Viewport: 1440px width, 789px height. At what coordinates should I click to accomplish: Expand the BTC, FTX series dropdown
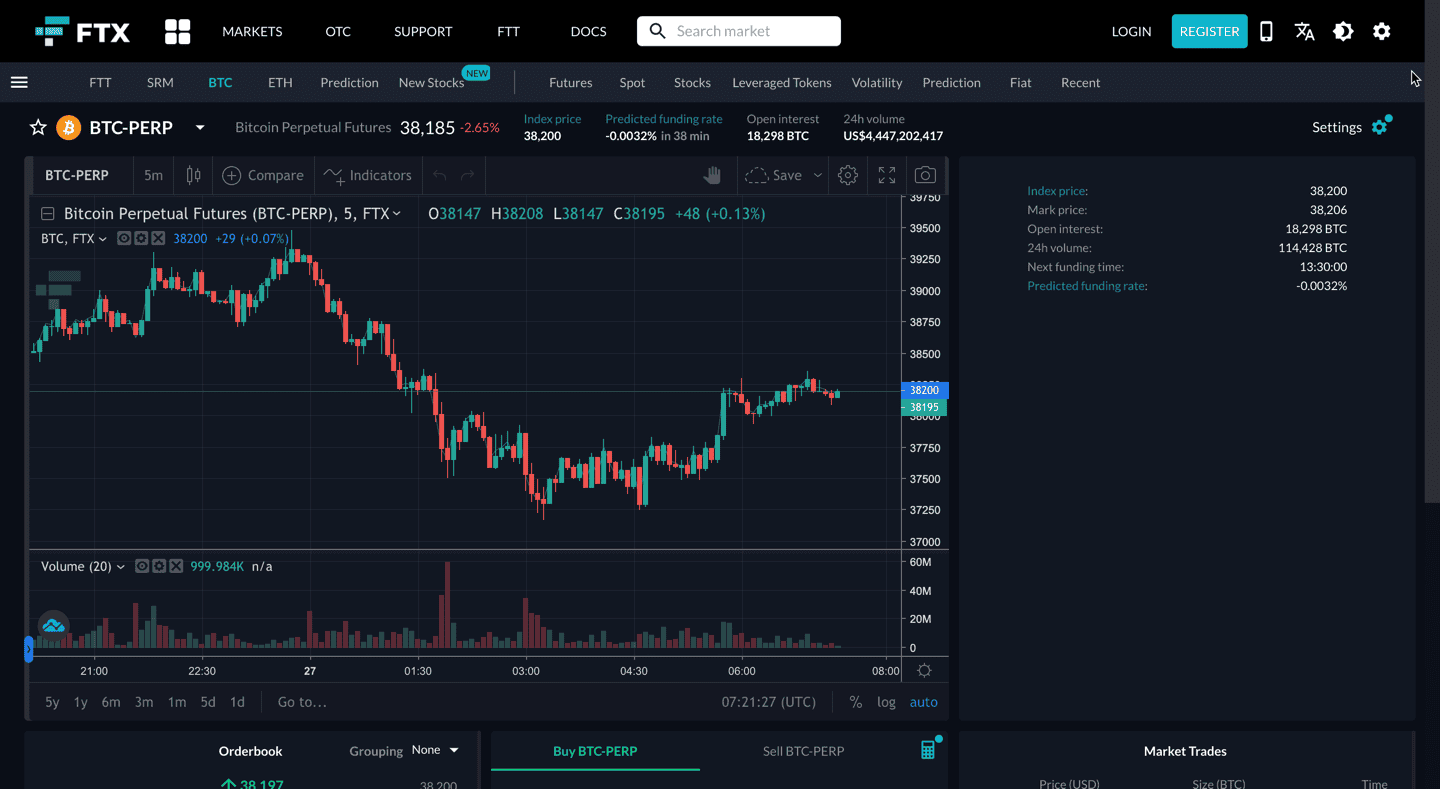pyautogui.click(x=102, y=239)
